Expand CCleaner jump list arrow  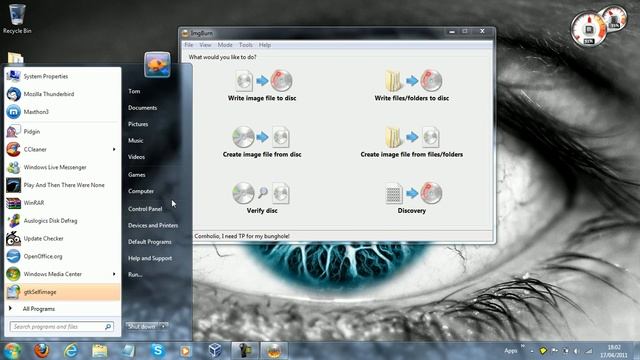114,149
